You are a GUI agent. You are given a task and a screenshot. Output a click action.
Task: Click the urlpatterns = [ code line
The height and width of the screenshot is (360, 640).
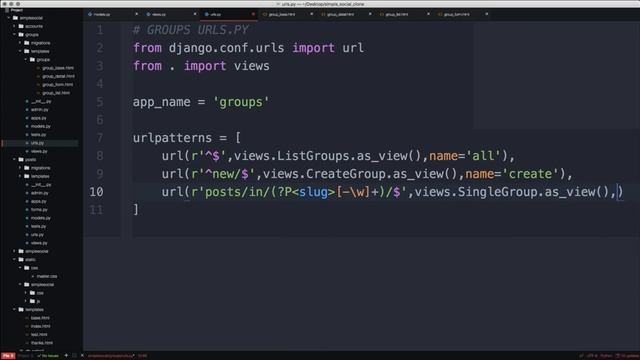187,138
